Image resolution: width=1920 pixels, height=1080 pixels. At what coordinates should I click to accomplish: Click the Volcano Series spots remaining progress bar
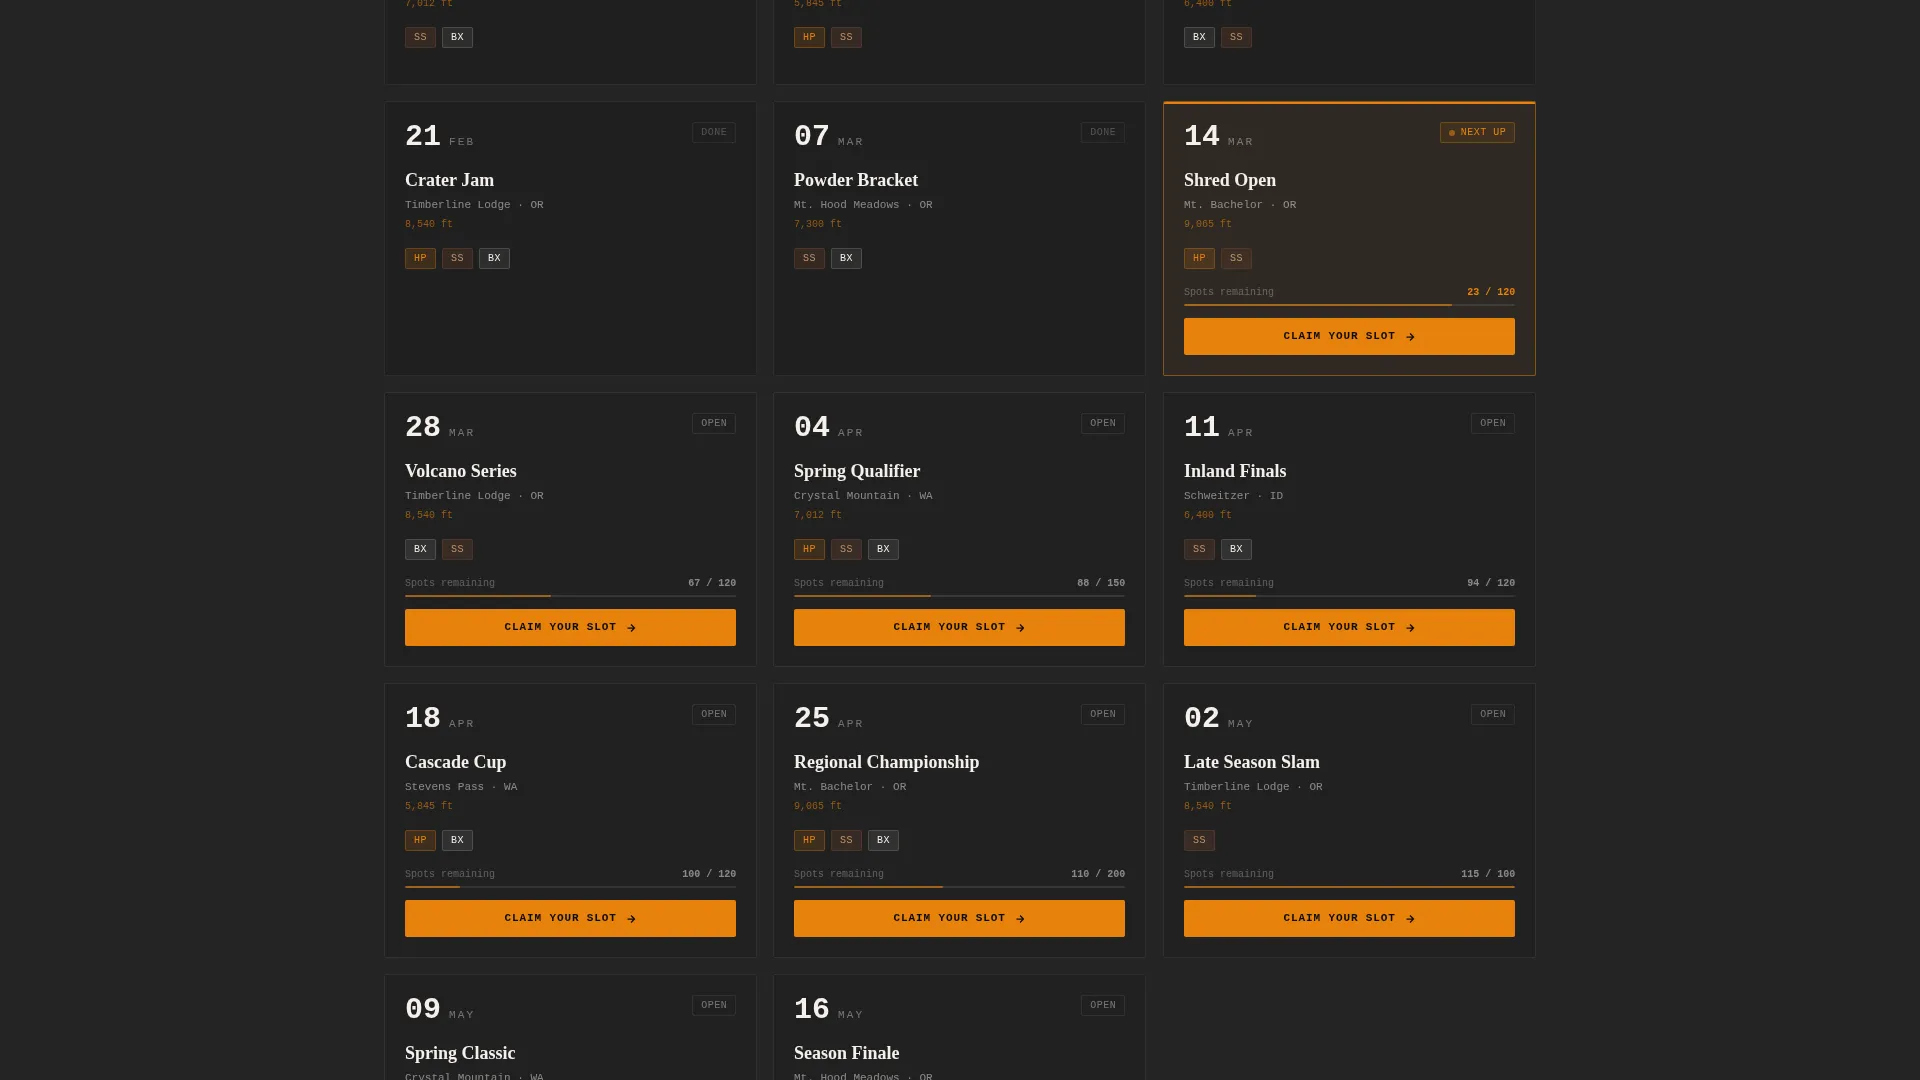tap(570, 596)
